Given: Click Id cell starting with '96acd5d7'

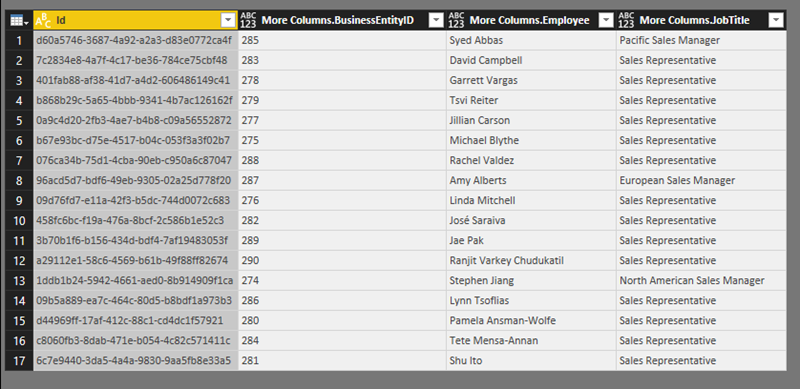Looking at the screenshot, I should tap(135, 180).
